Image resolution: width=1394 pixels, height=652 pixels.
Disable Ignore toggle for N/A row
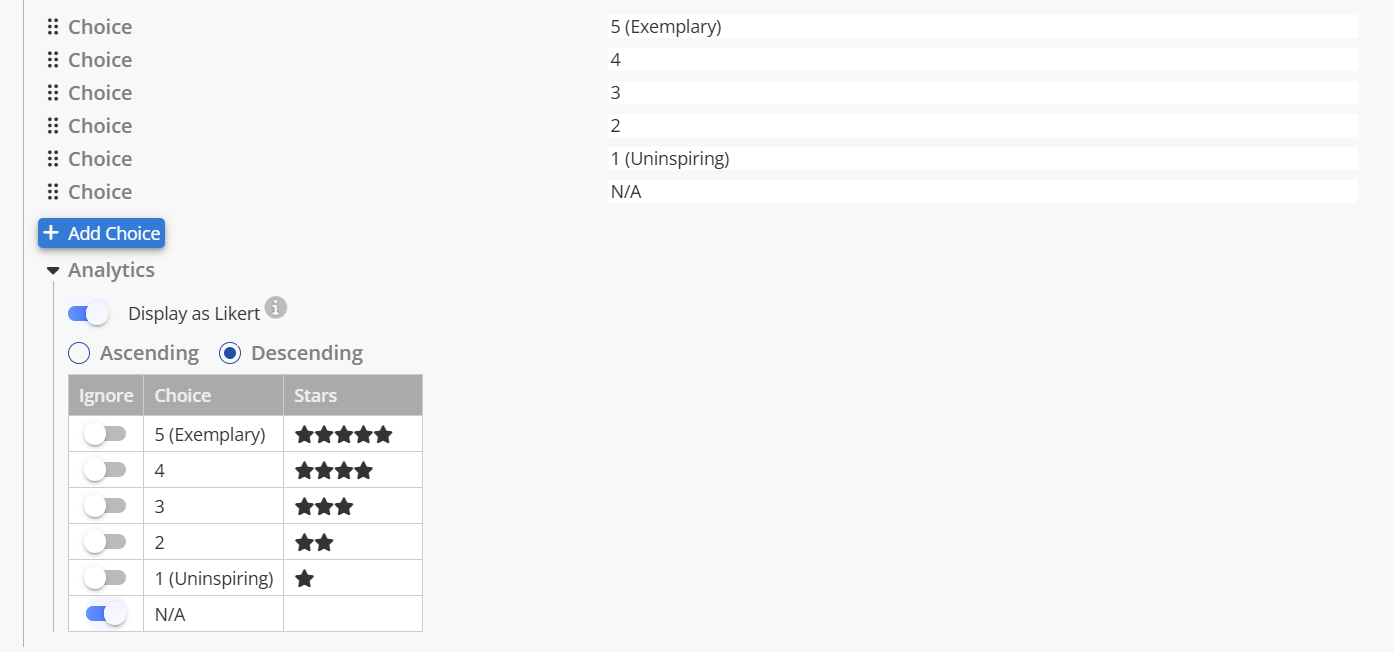106,614
